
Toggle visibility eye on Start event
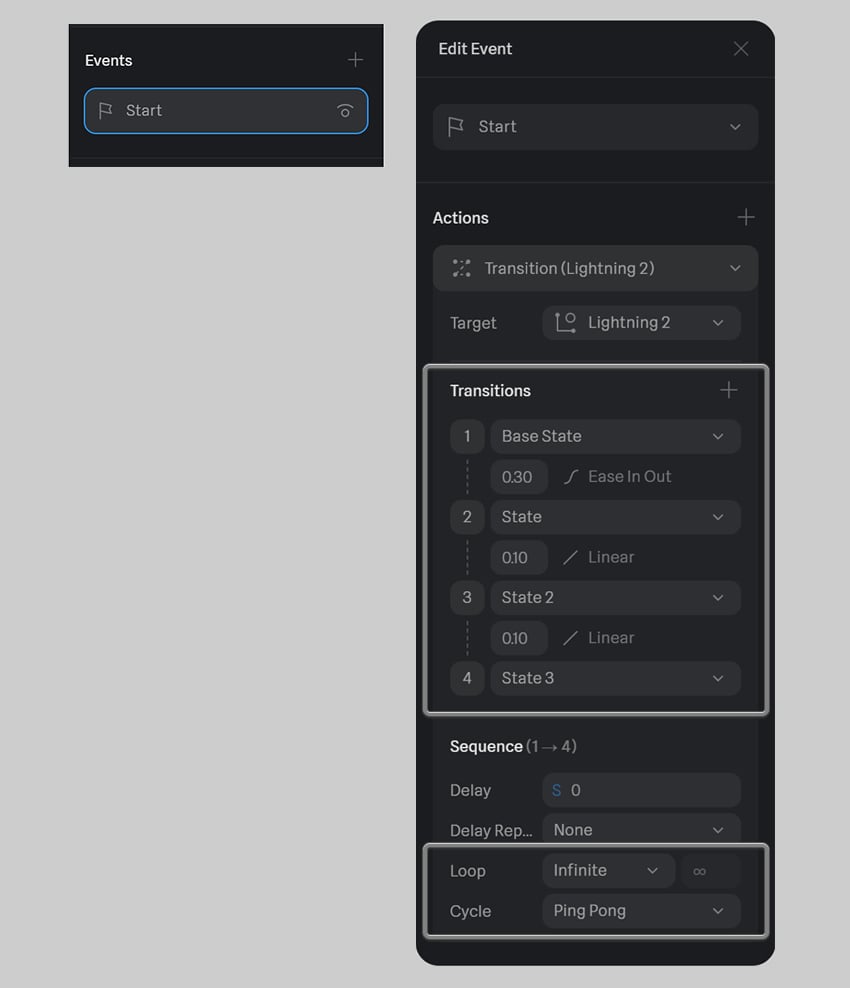click(x=345, y=111)
